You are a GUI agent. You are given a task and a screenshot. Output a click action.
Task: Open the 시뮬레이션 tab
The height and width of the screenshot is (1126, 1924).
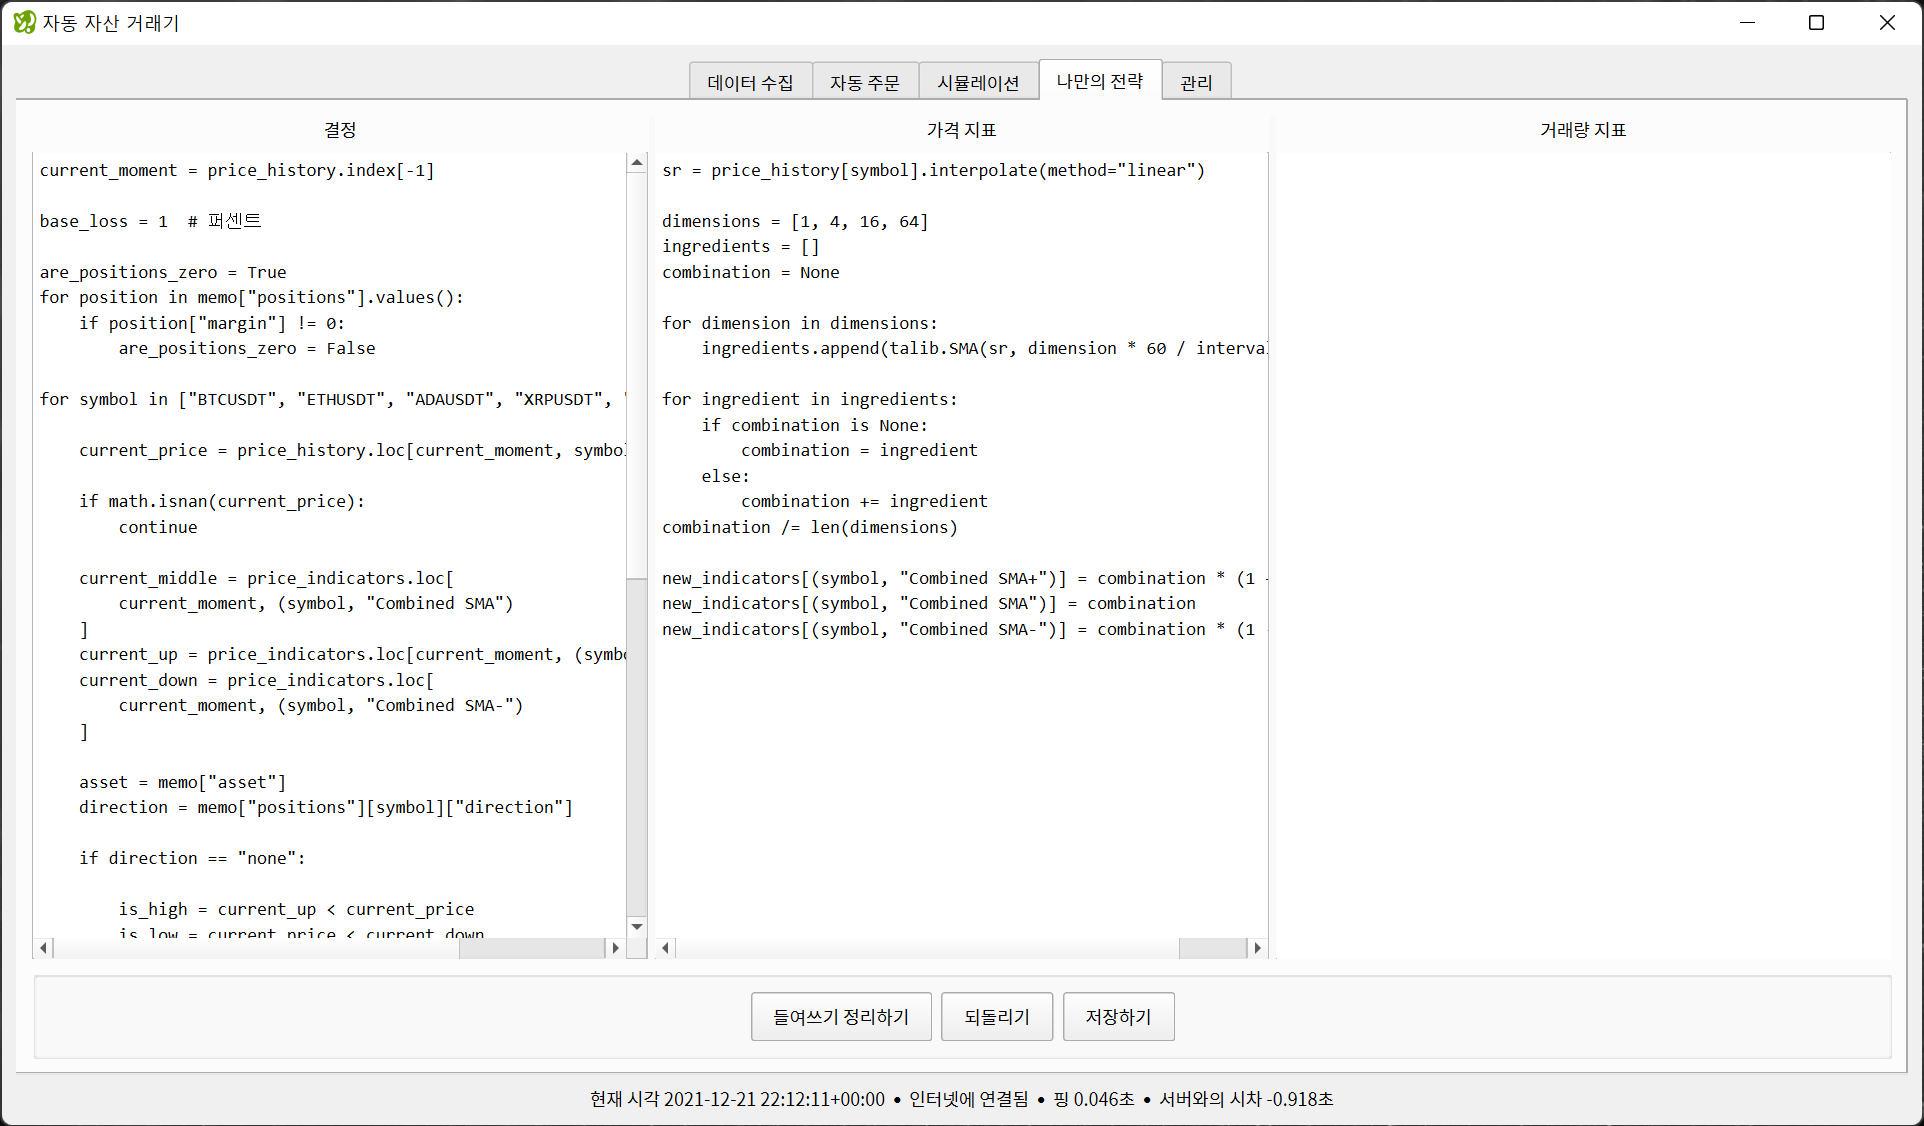[977, 82]
